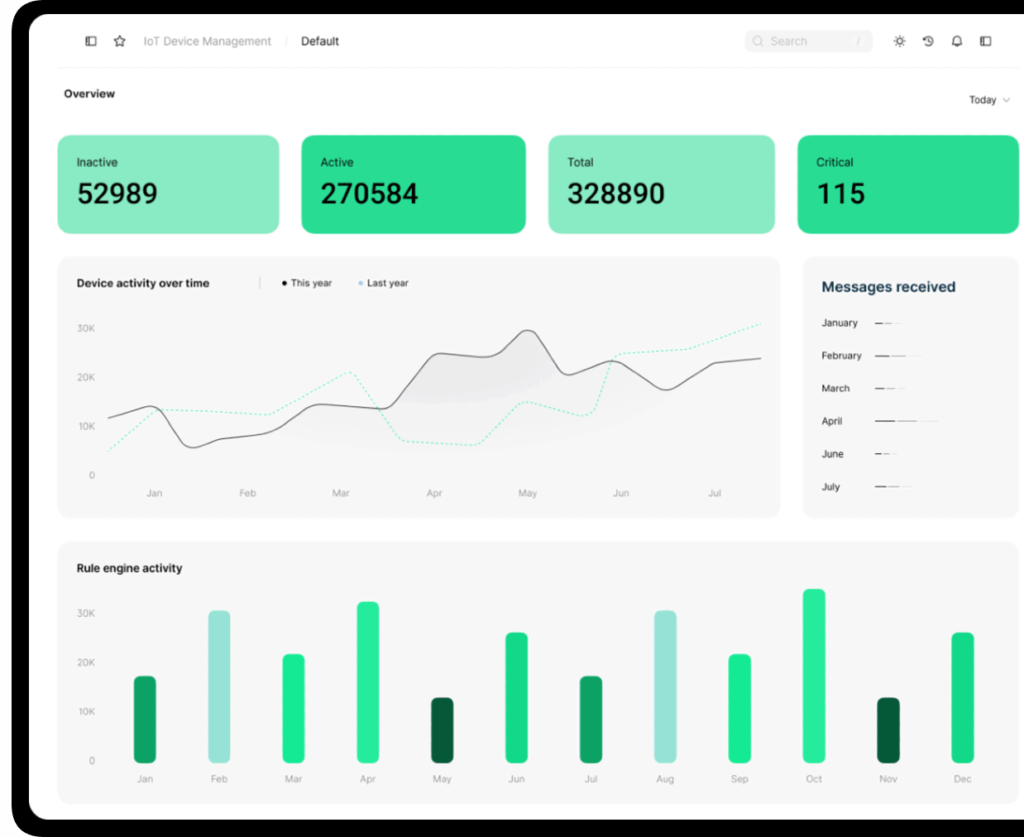Open the notifications bell icon
1024x837 pixels.
click(957, 41)
